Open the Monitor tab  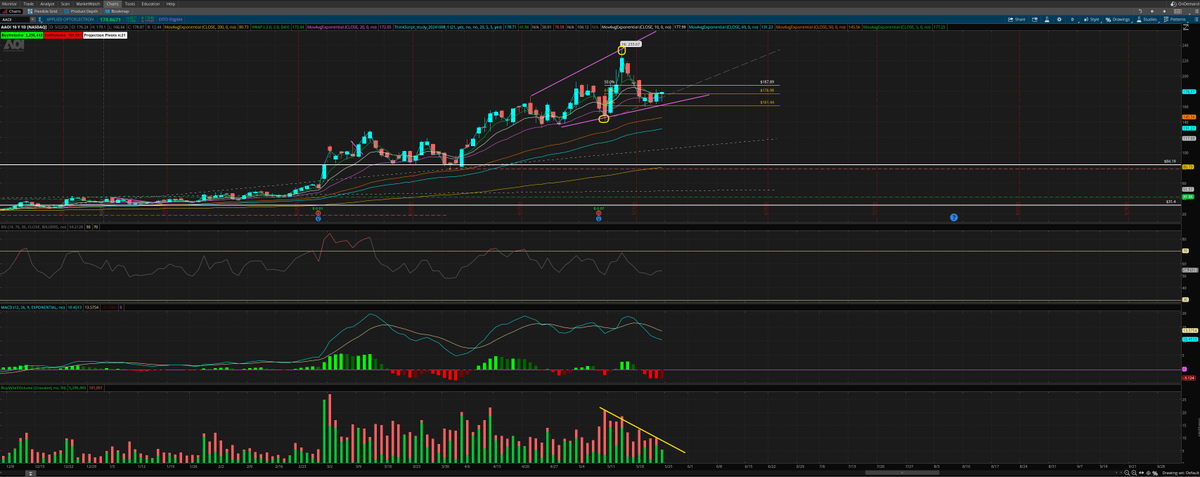point(9,3)
